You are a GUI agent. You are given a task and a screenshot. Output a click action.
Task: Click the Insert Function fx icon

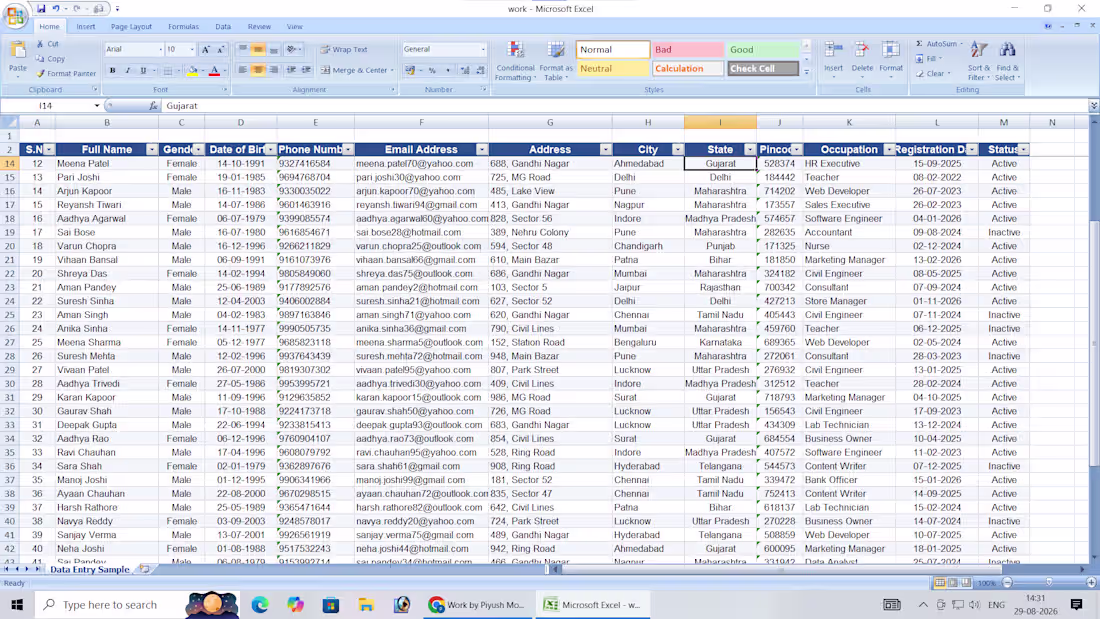pyautogui.click(x=153, y=106)
